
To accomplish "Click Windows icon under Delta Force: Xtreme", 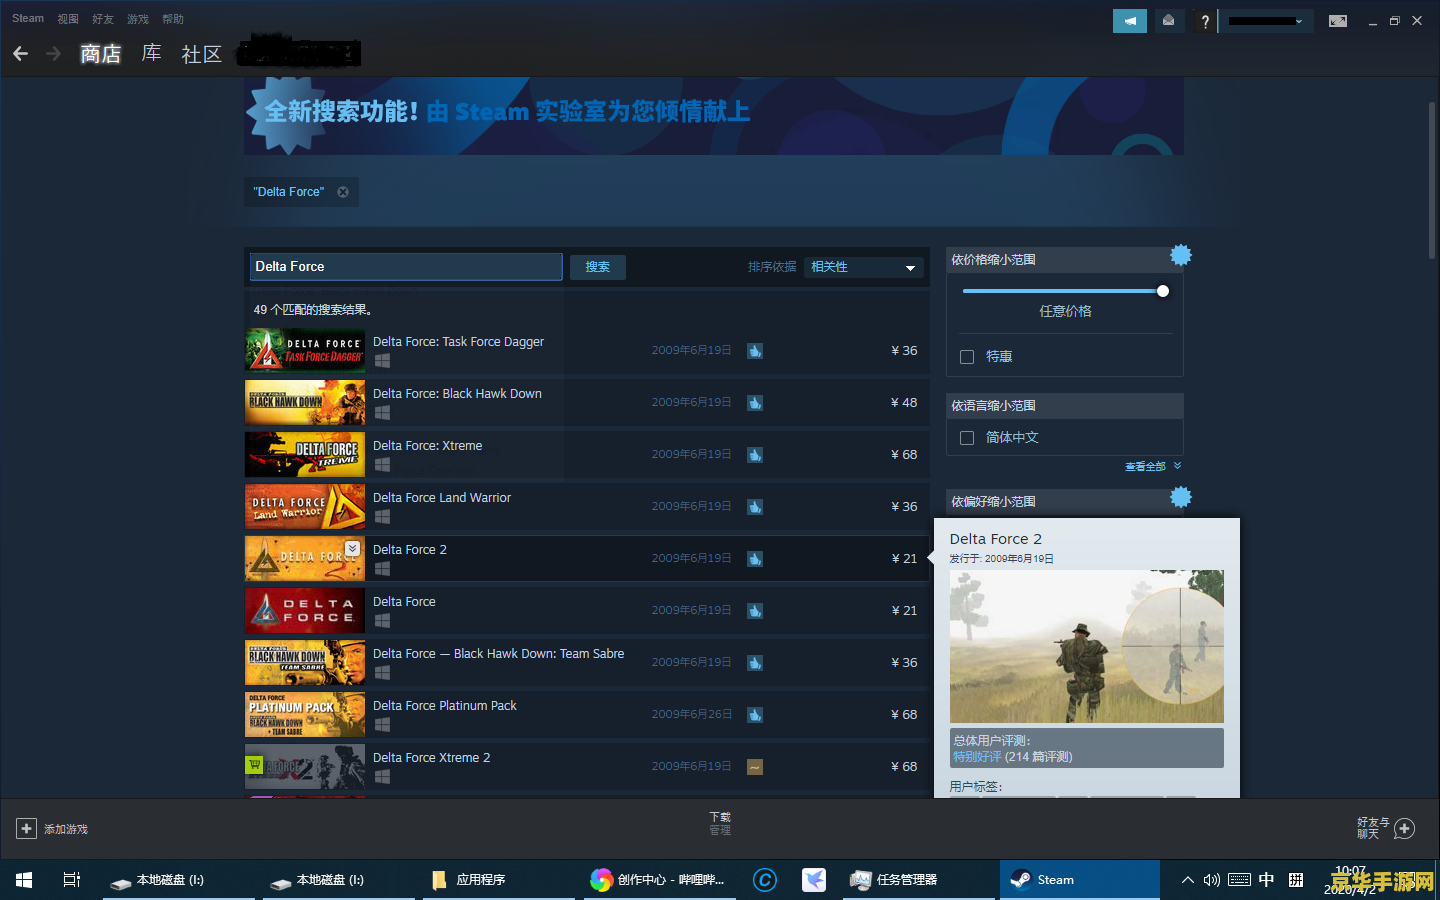I will pos(382,465).
